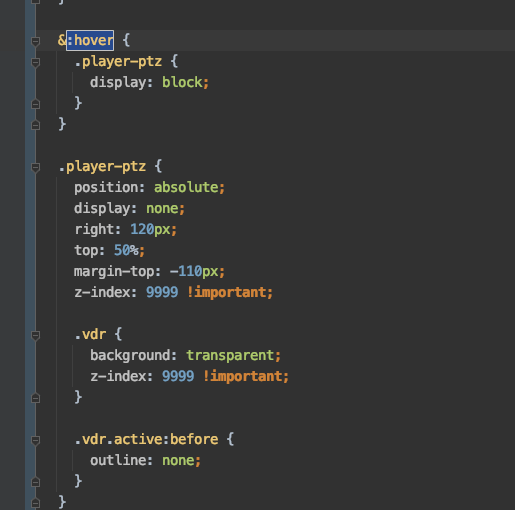Image resolution: width=515 pixels, height=510 pixels.
Task: Click the .vdr selector
Action: [90, 334]
